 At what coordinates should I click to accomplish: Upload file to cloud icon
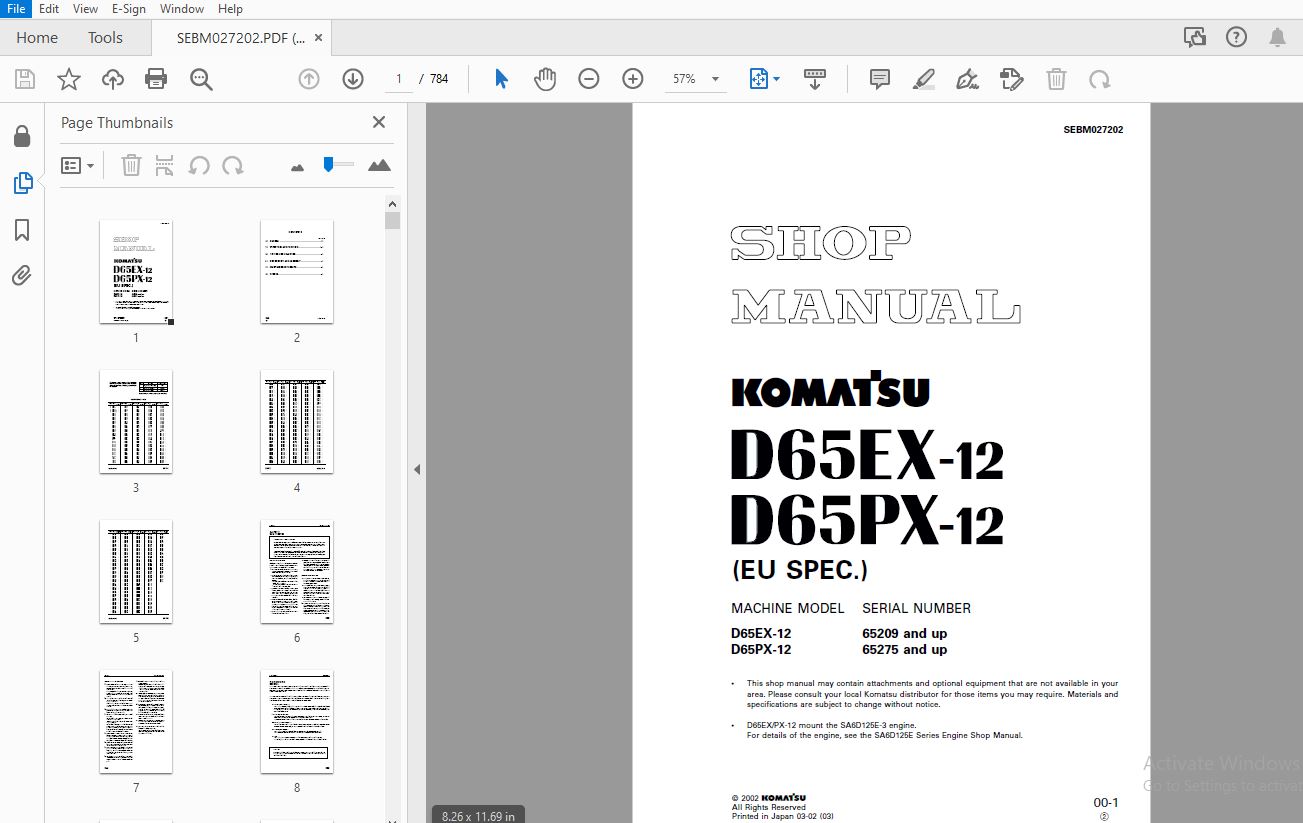[x=112, y=80]
